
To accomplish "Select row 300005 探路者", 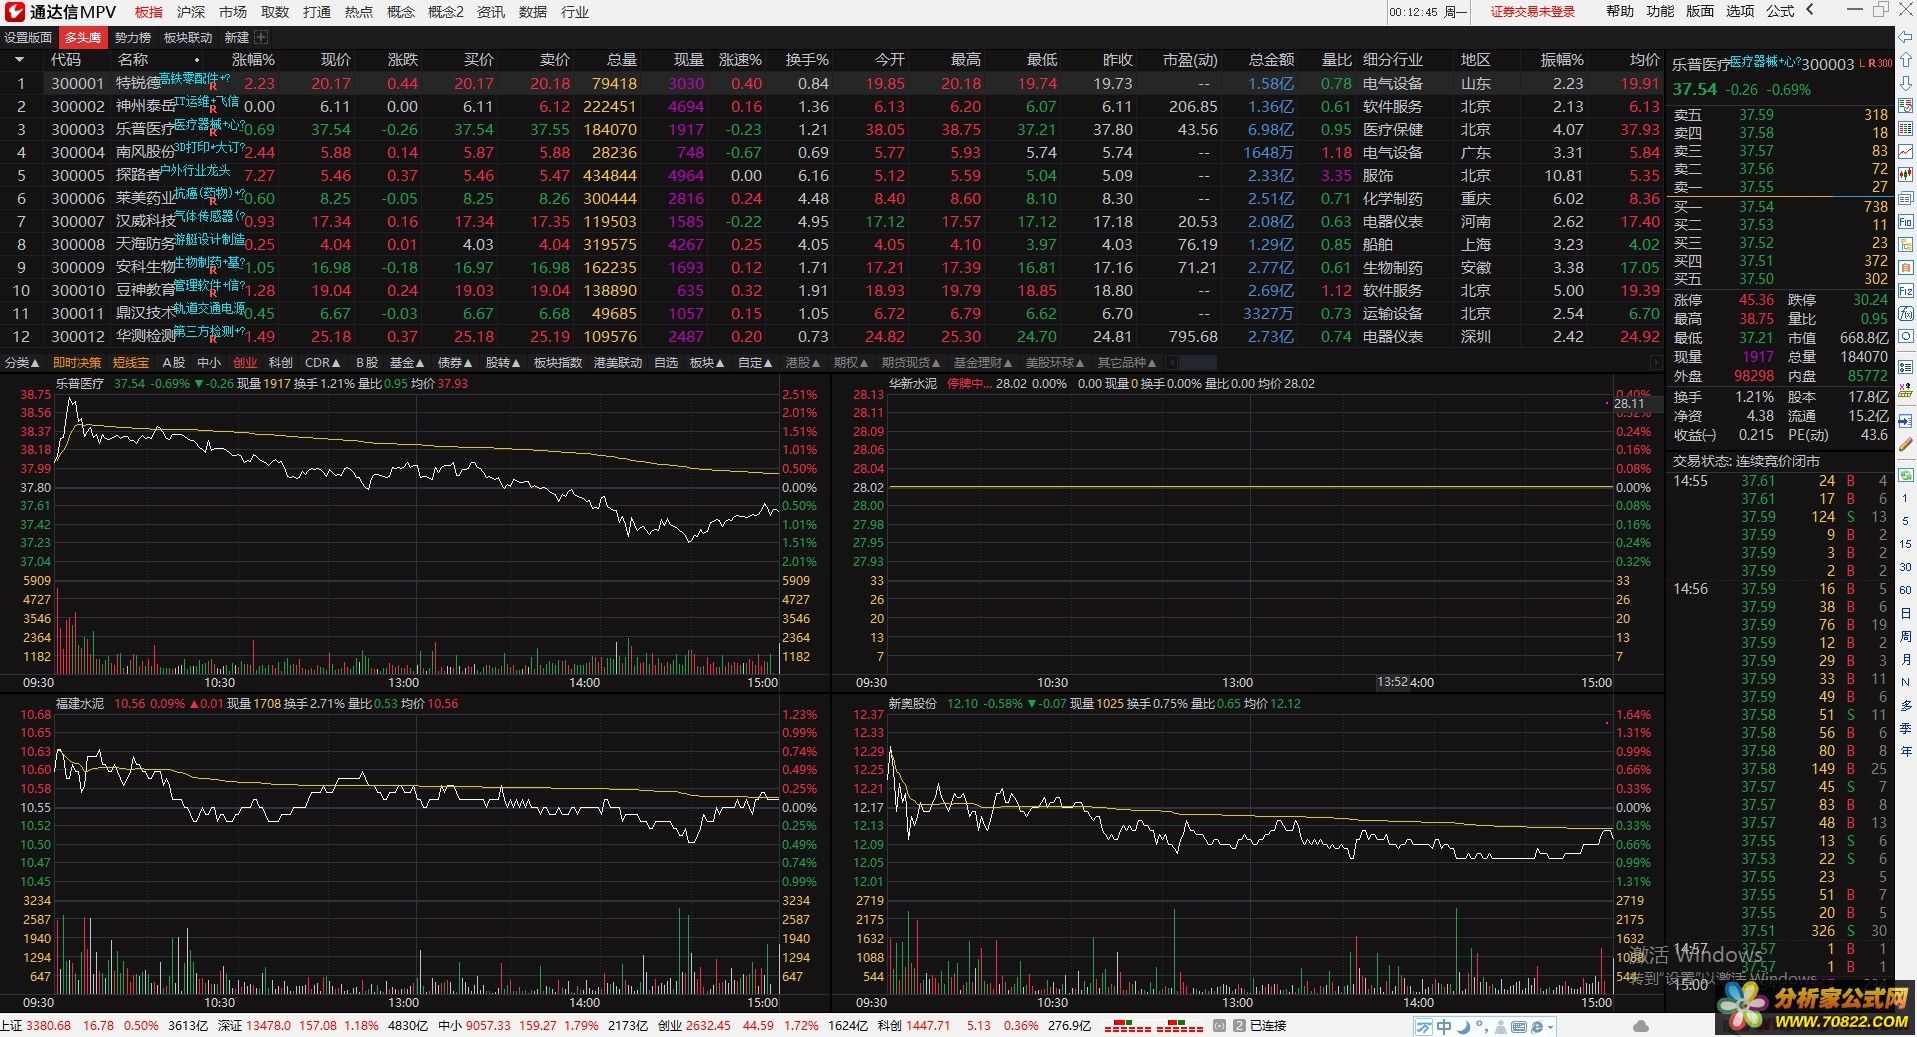I will point(830,175).
